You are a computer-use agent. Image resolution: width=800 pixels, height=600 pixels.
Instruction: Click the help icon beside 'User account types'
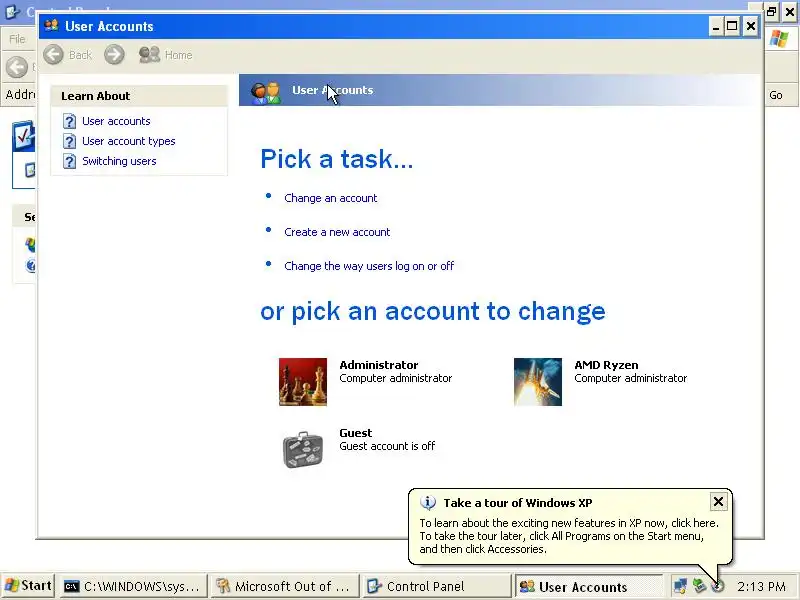click(x=69, y=141)
